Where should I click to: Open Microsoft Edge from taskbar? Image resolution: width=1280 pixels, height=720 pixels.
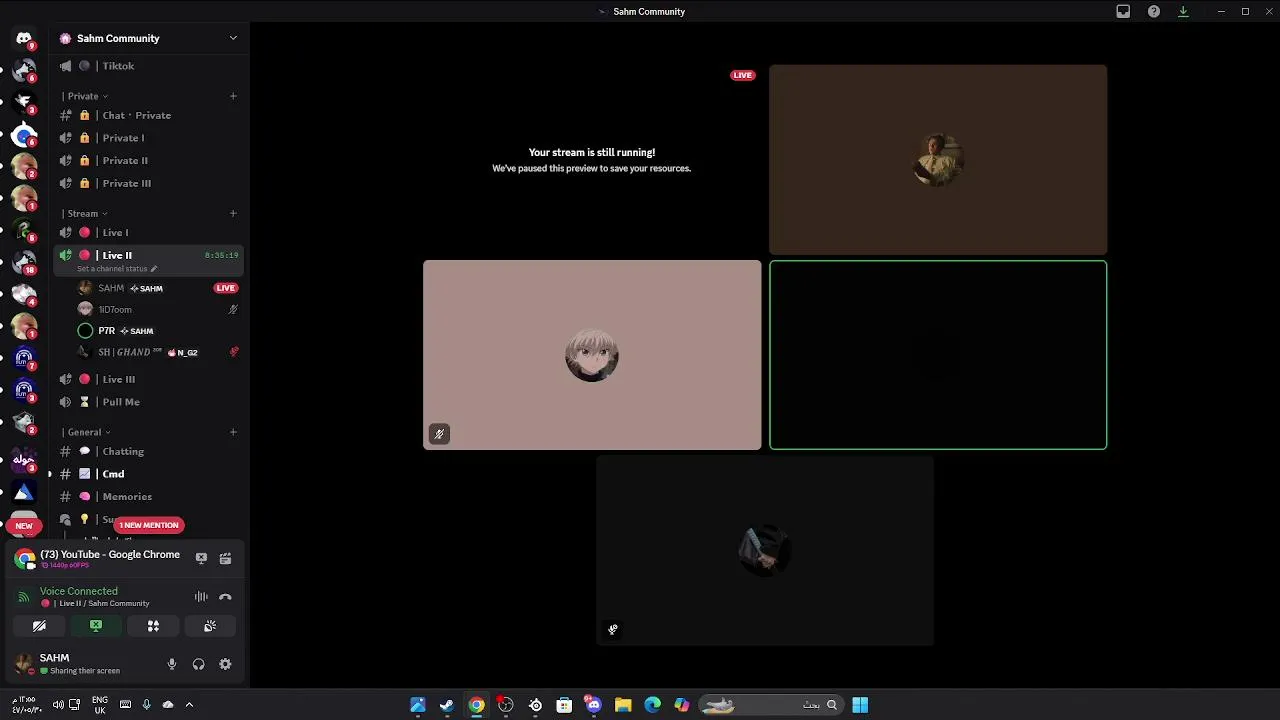point(653,705)
